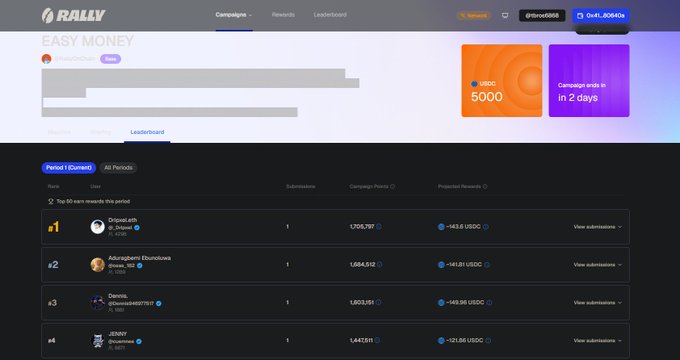Click info icon after ~141.81 USDC
Image resolution: width=680 pixels, height=360 pixels.
click(487, 265)
